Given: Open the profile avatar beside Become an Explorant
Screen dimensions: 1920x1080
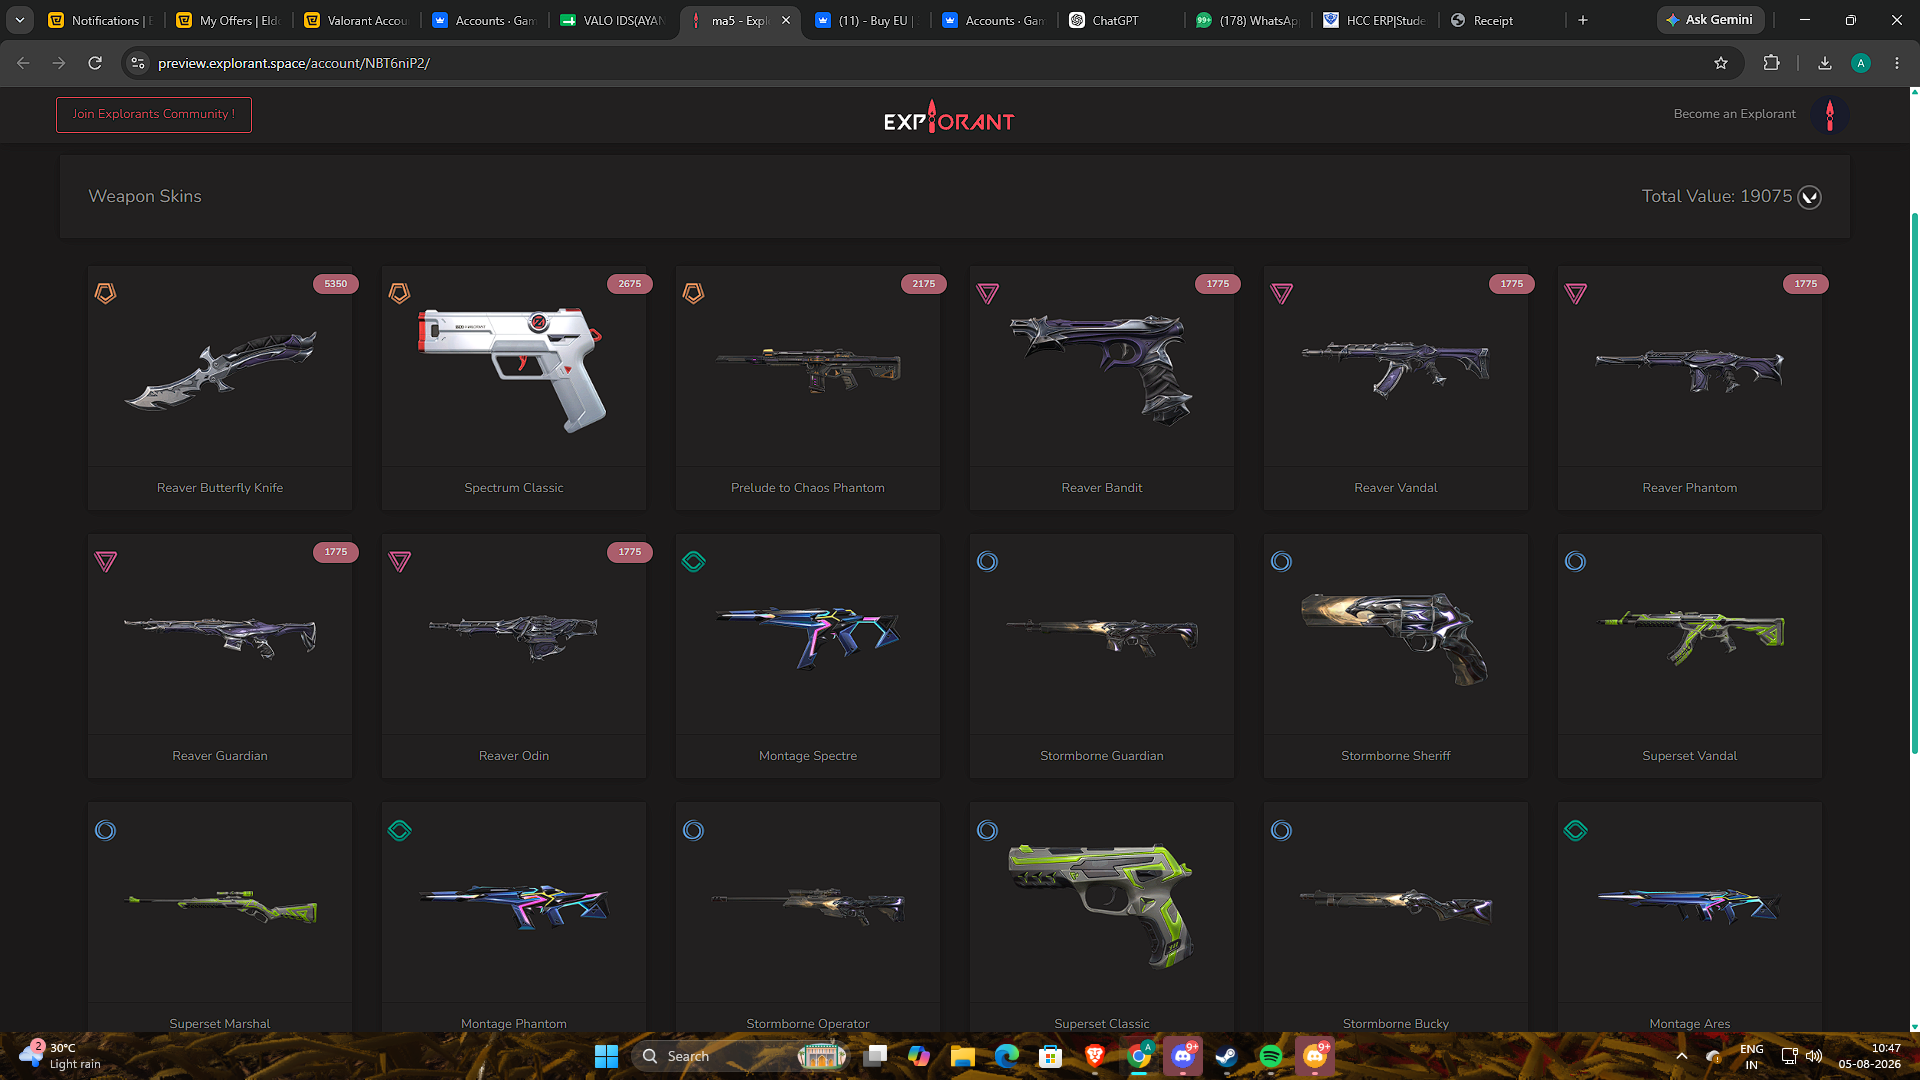Looking at the screenshot, I should click(1830, 115).
